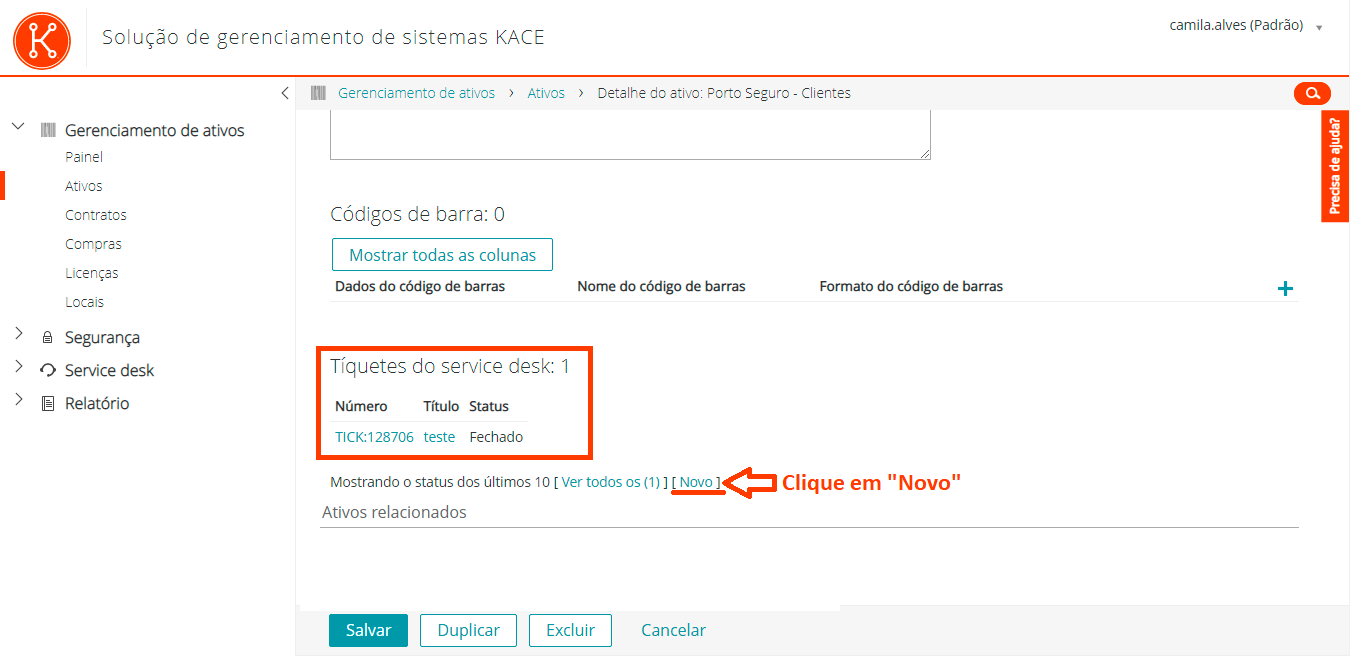Viewport: 1350px width, 656px height.
Task: Click the Número column header
Action: click(x=361, y=407)
